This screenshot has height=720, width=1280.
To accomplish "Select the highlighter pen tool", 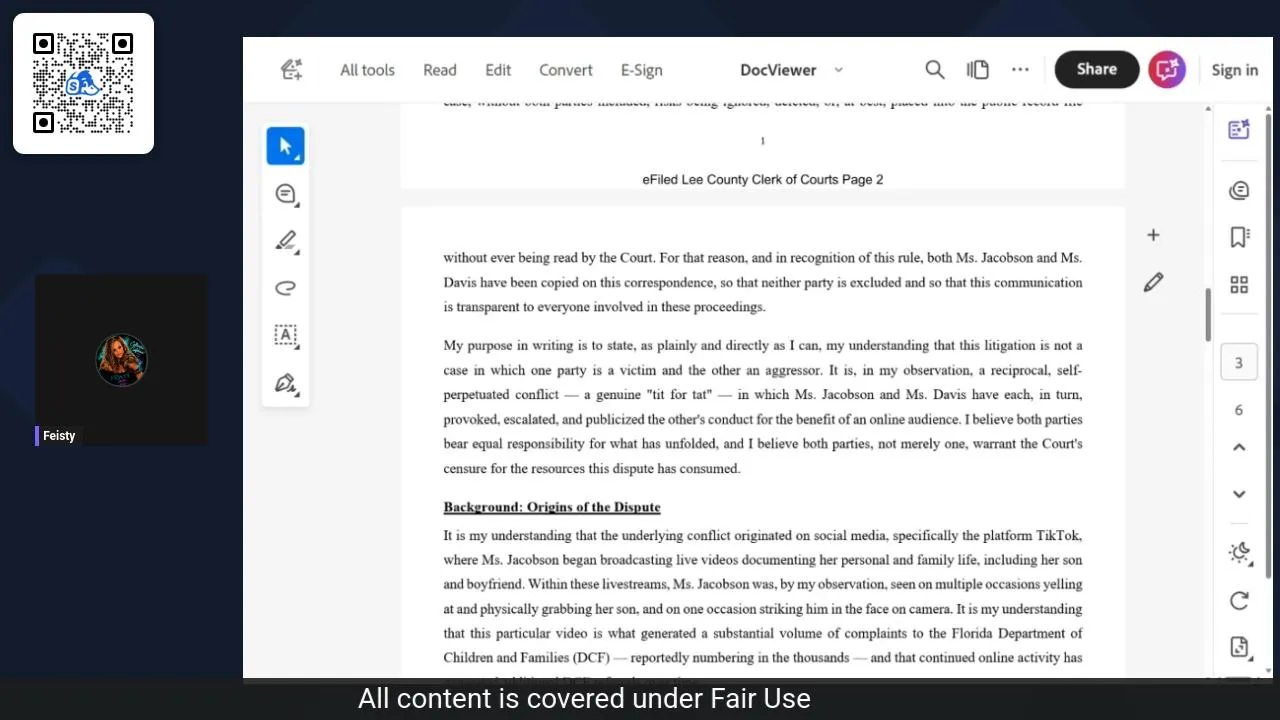I will 286,241.
